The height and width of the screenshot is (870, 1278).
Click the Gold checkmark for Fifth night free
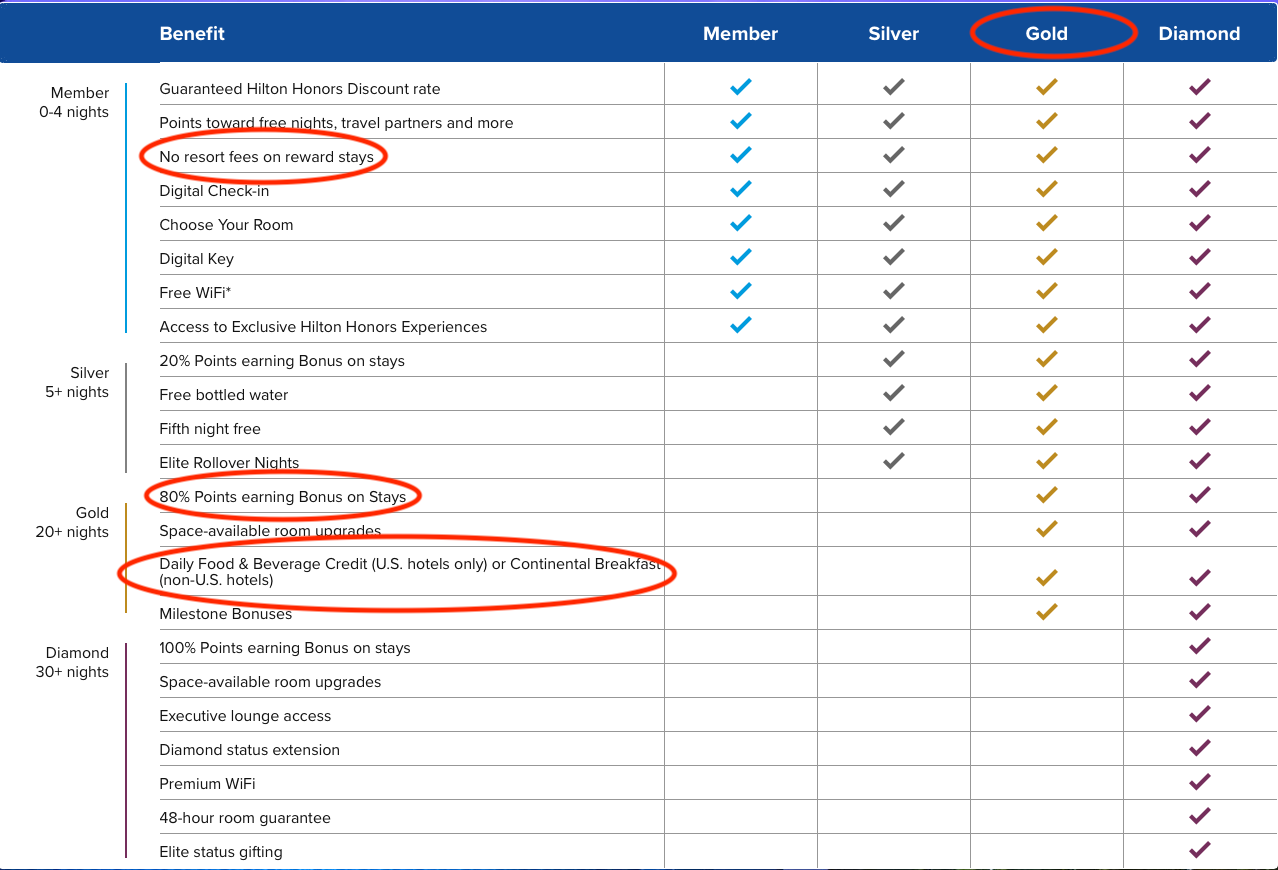1047,427
